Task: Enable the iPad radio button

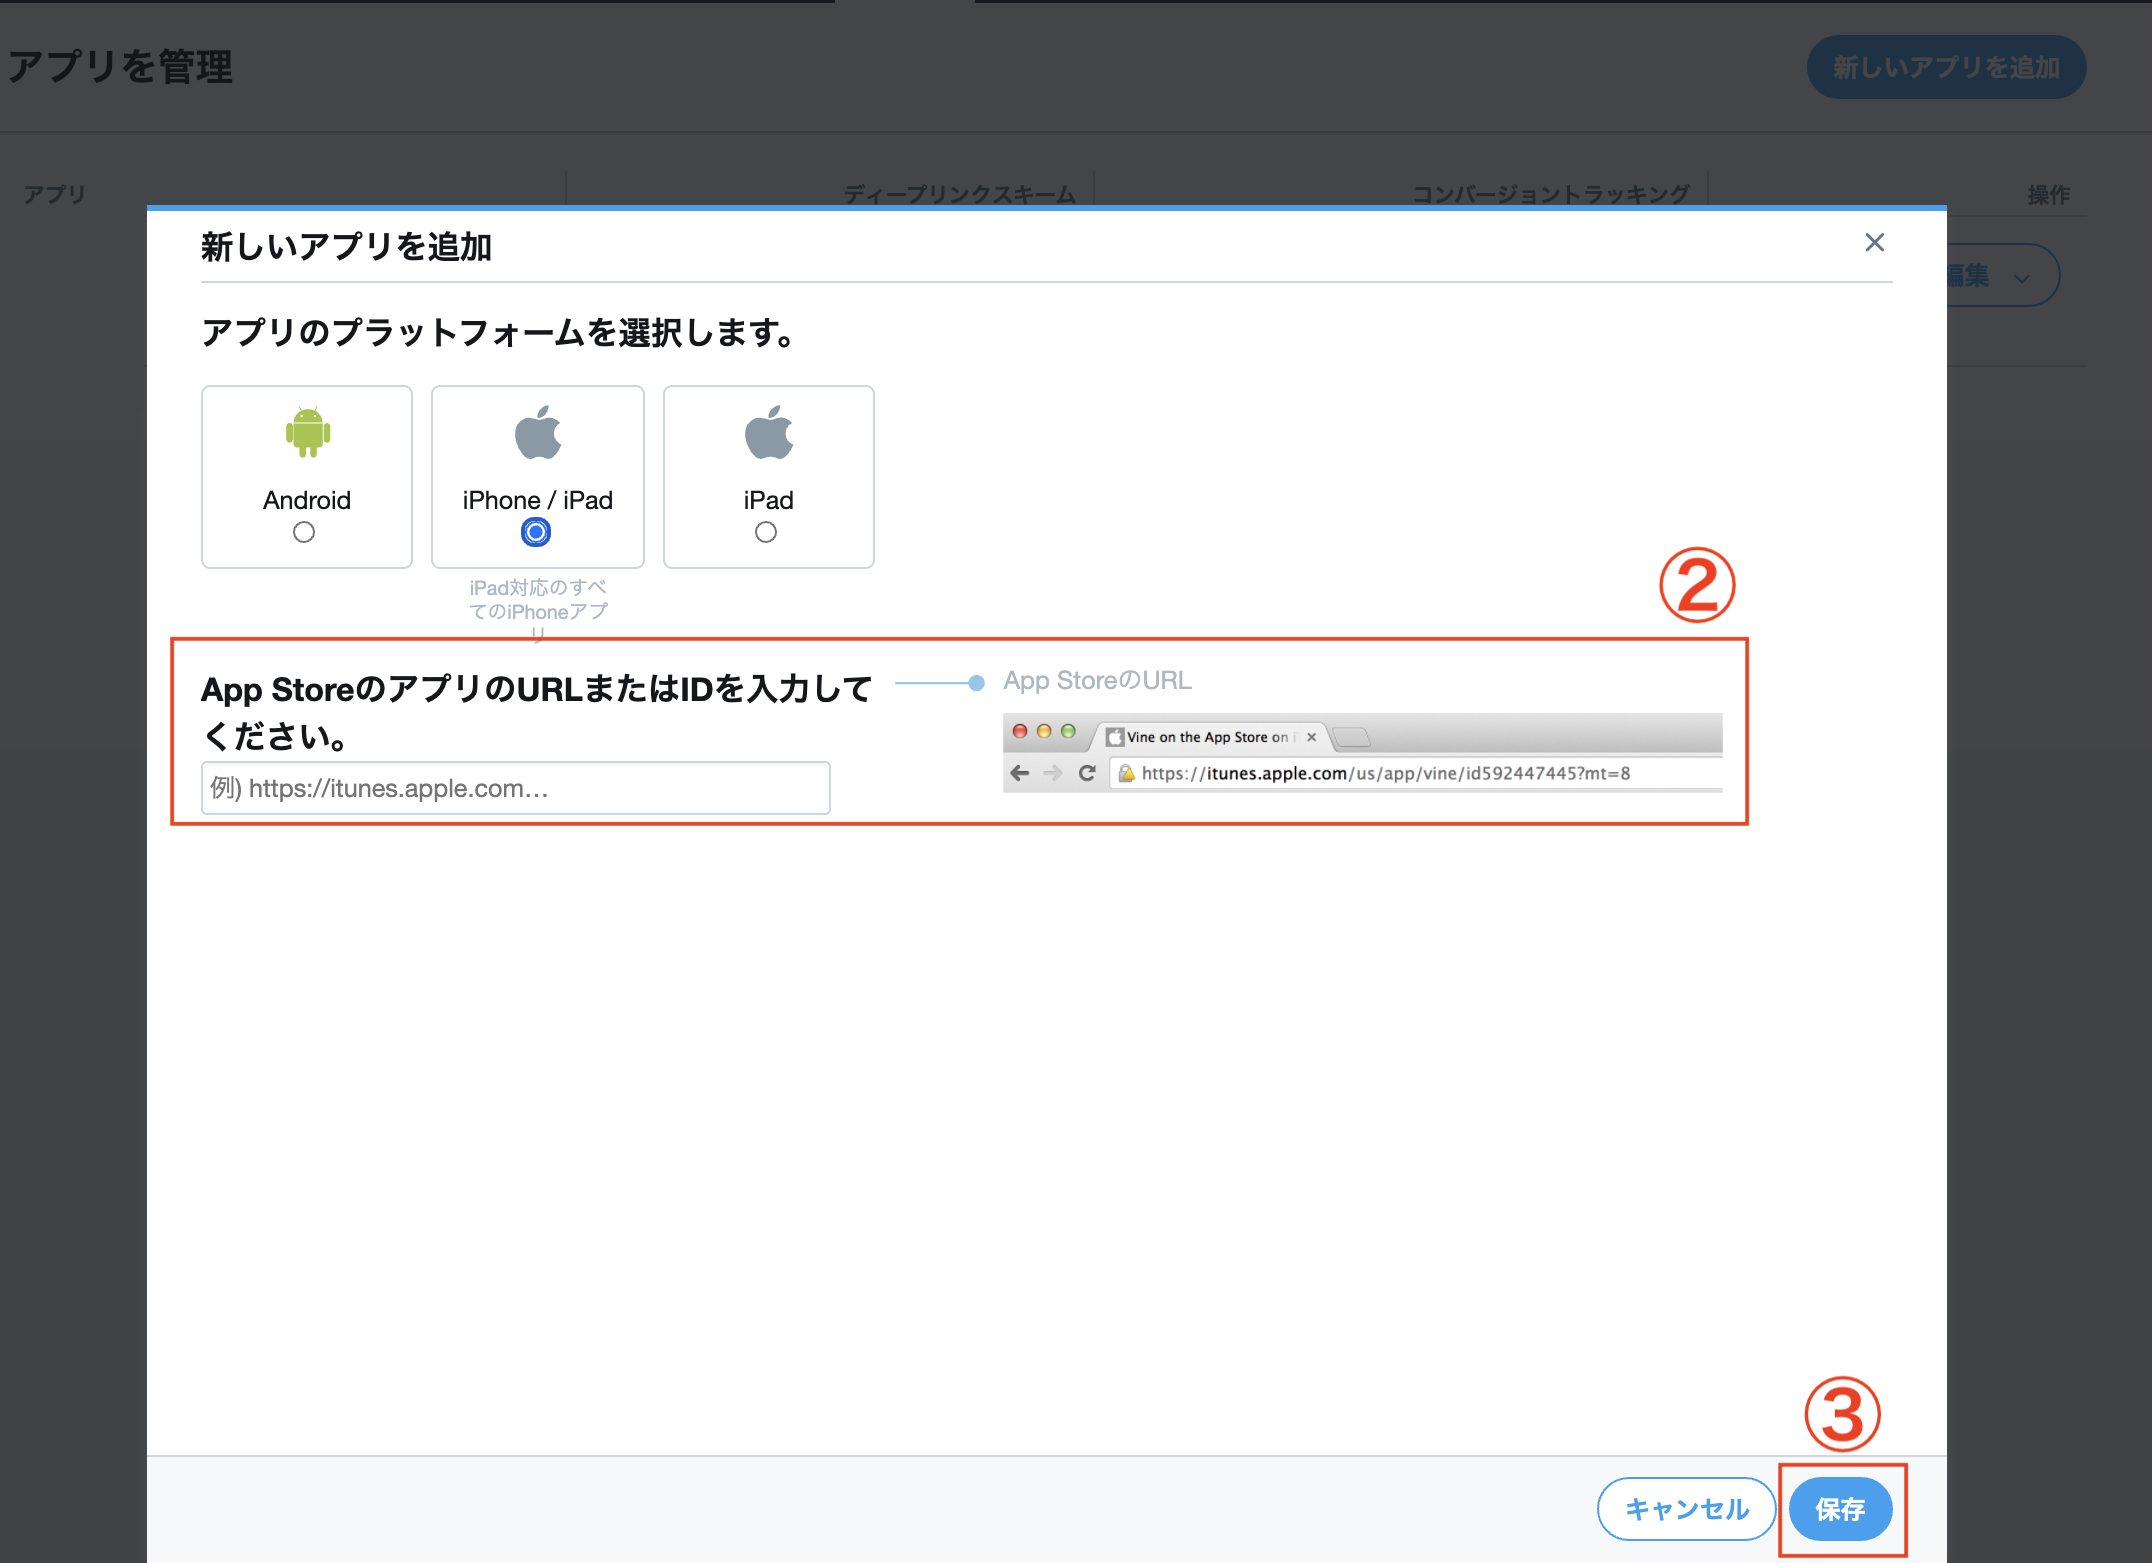Action: [766, 532]
